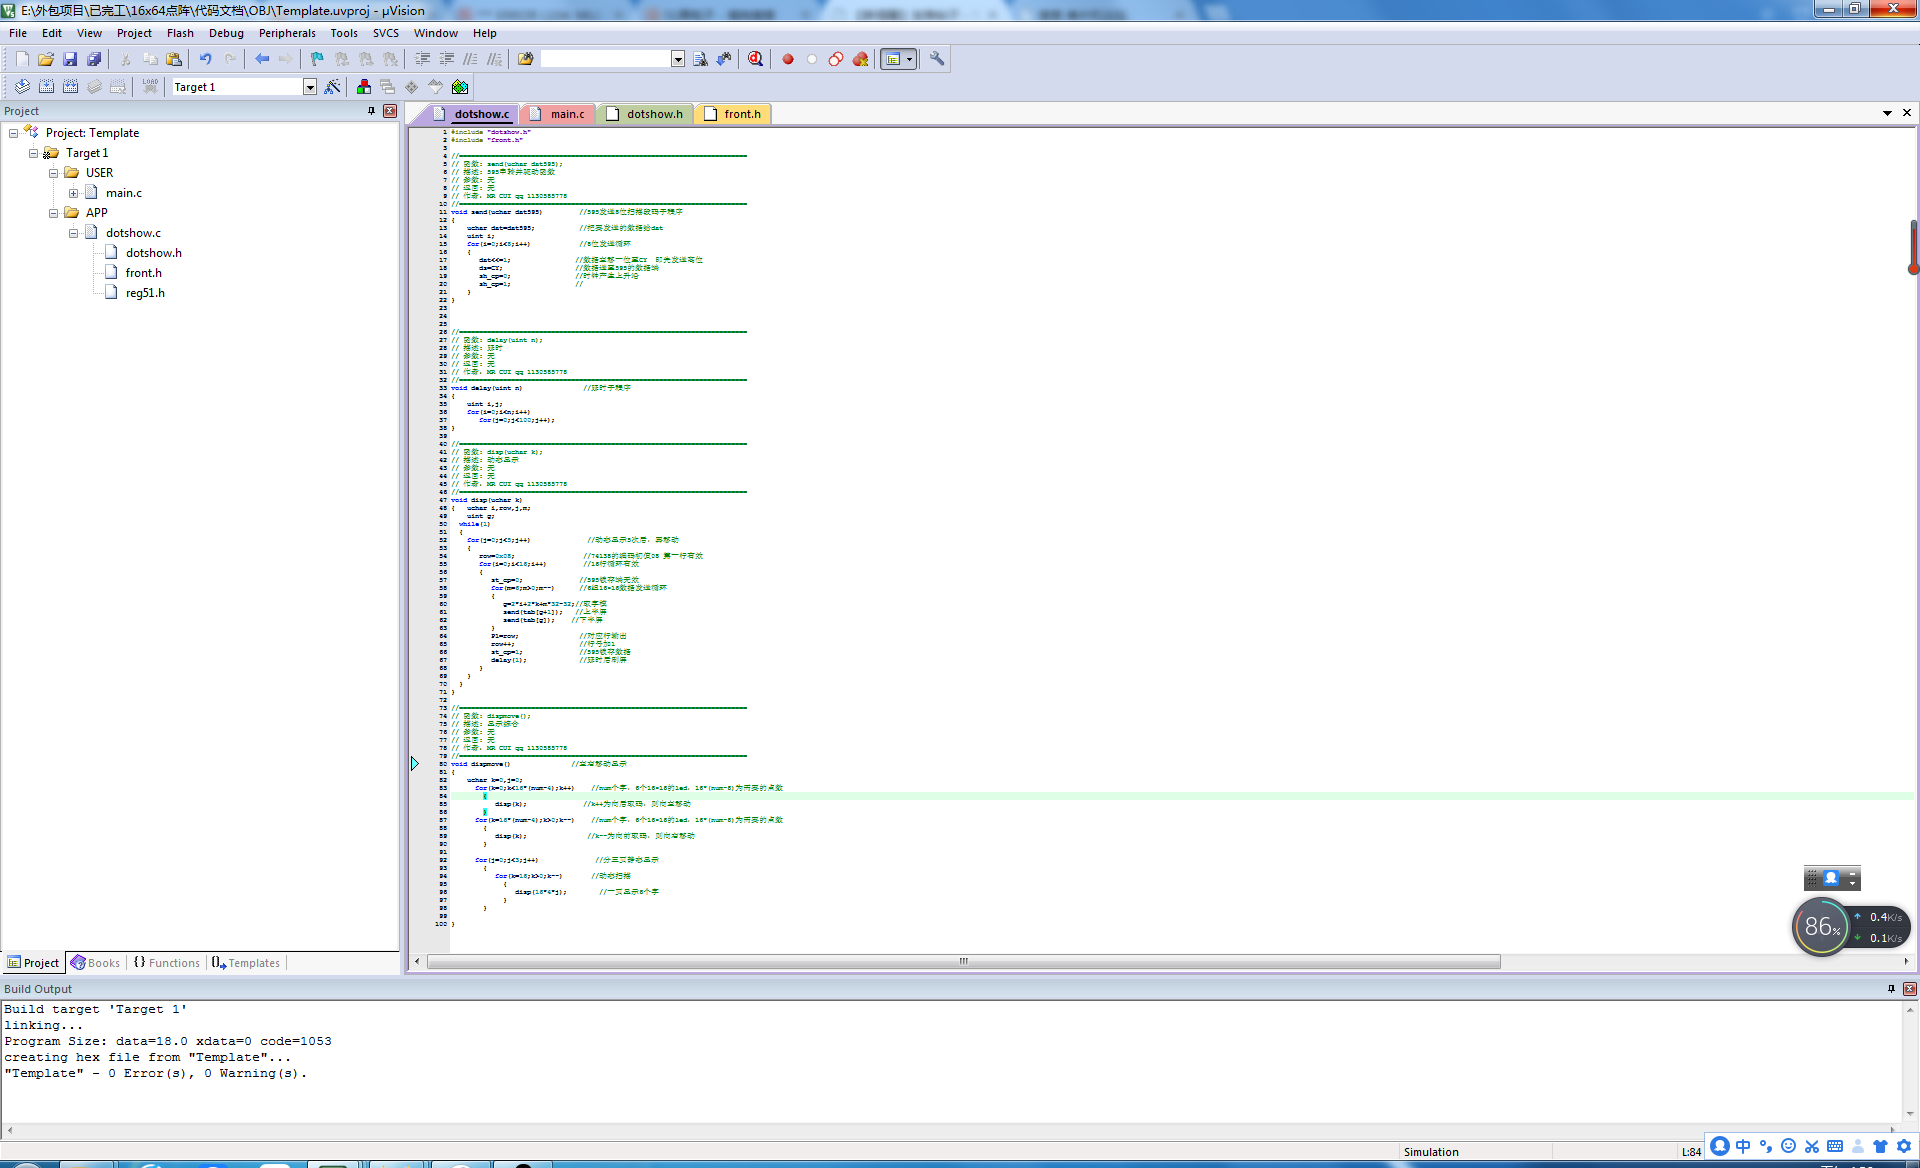The height and width of the screenshot is (1168, 1920).
Task: Collapse the dotshow.c tree node
Action: 73,233
